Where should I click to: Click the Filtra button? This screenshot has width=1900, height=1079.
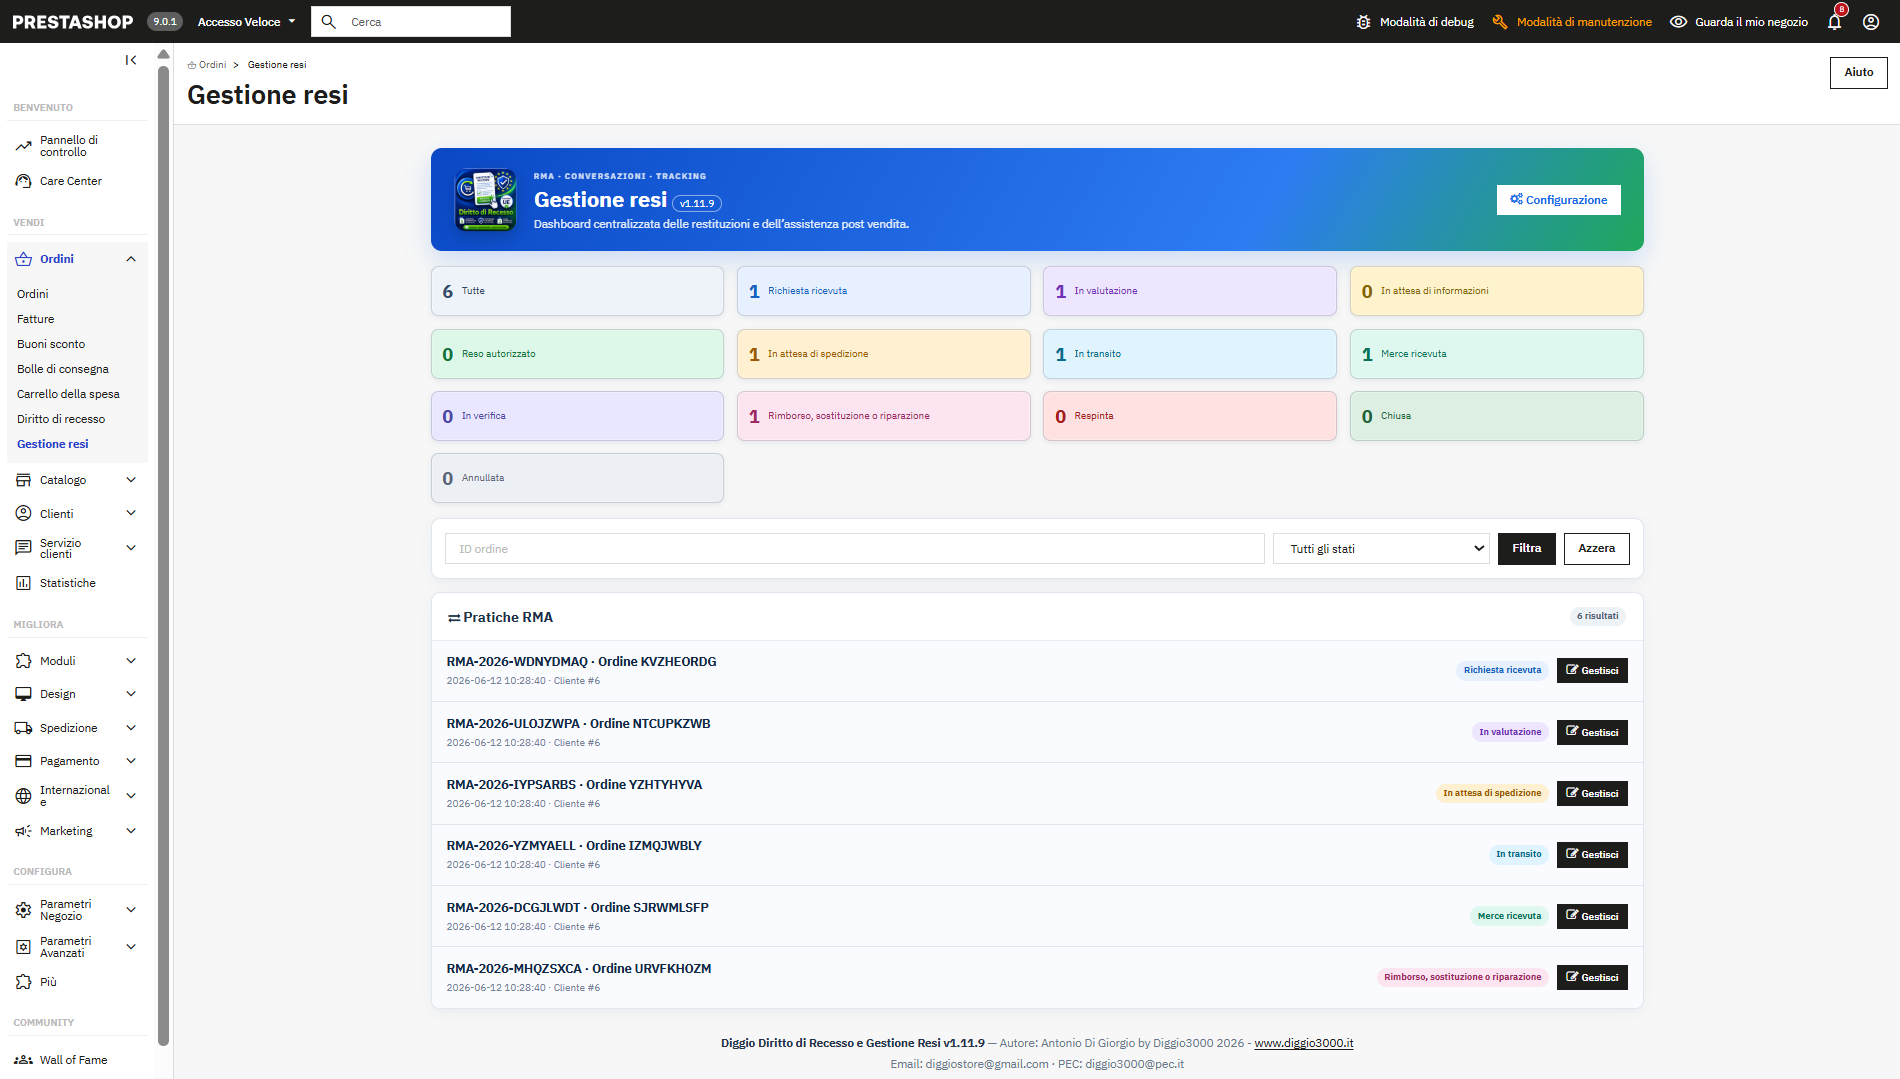[1527, 549]
